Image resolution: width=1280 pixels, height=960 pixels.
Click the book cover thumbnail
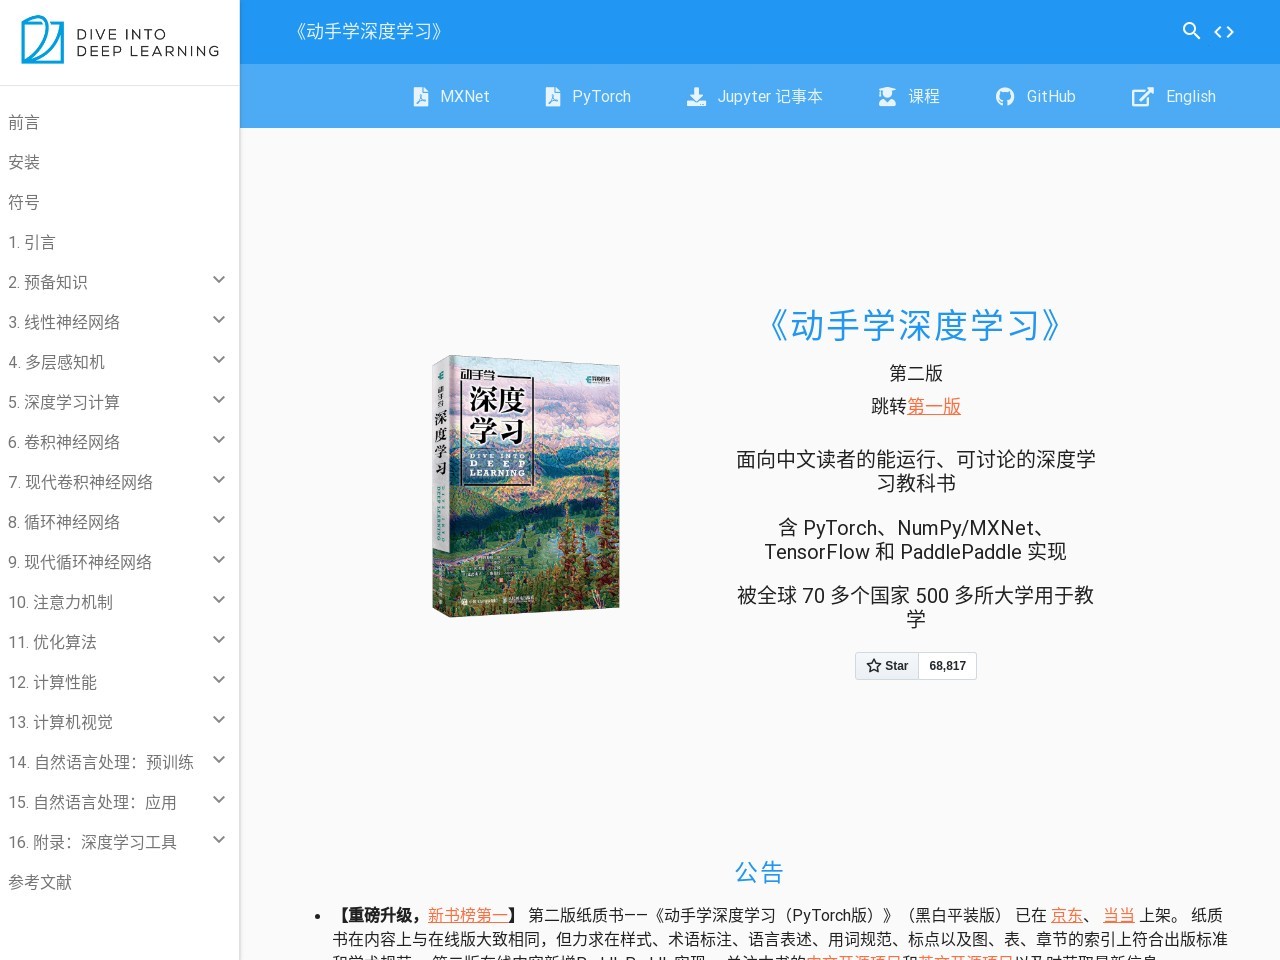[525, 487]
